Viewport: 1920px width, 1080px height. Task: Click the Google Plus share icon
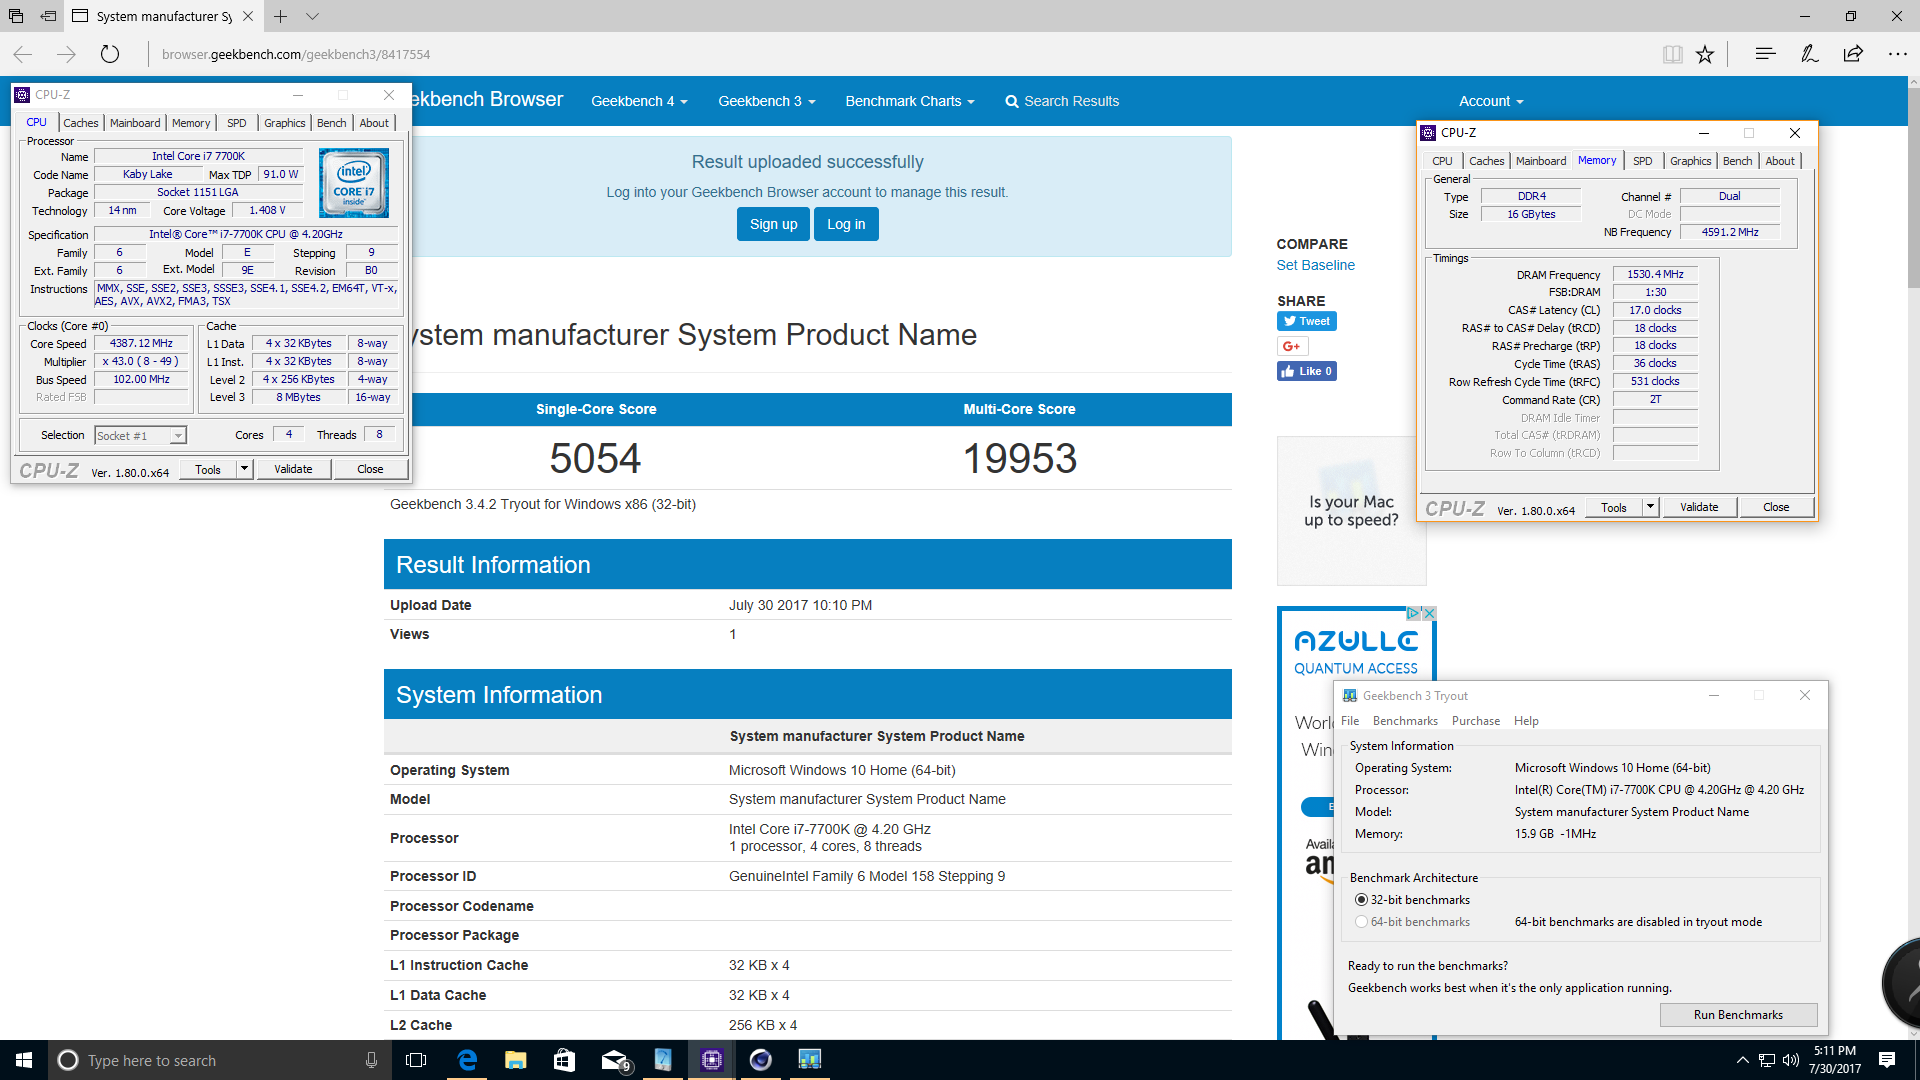pos(1292,346)
